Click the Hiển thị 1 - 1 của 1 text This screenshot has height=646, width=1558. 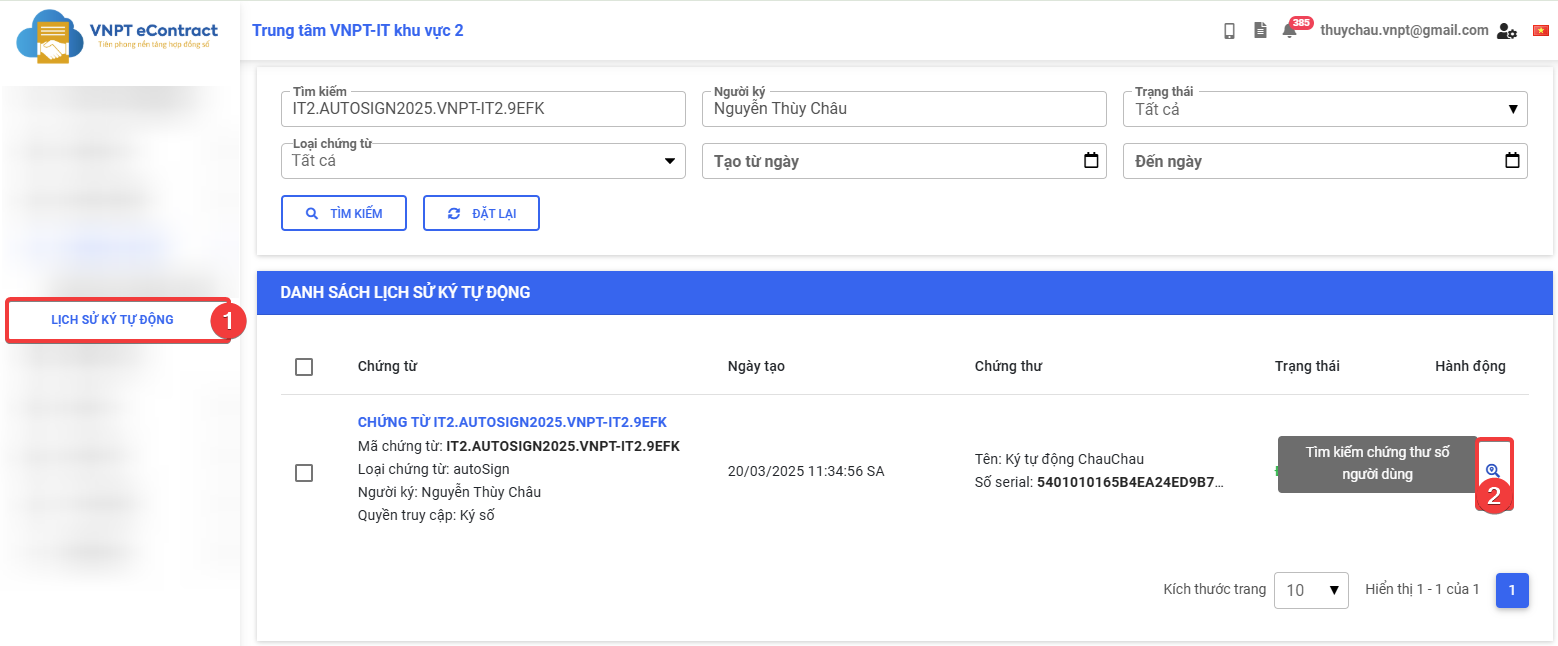click(x=1422, y=590)
